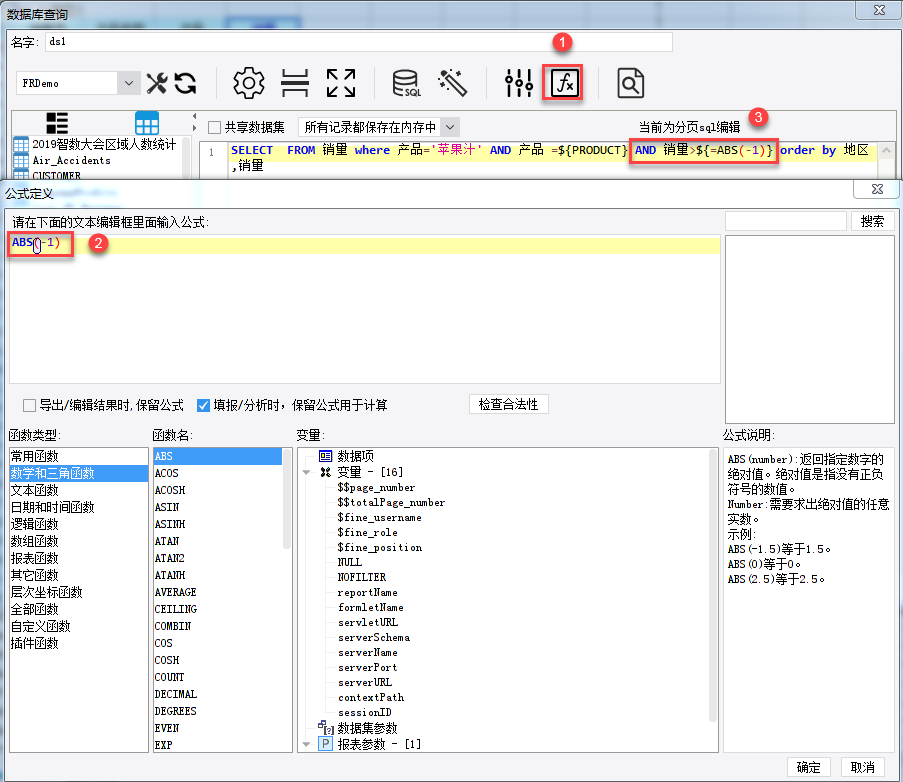Click the 检查合法性 button

click(x=509, y=404)
